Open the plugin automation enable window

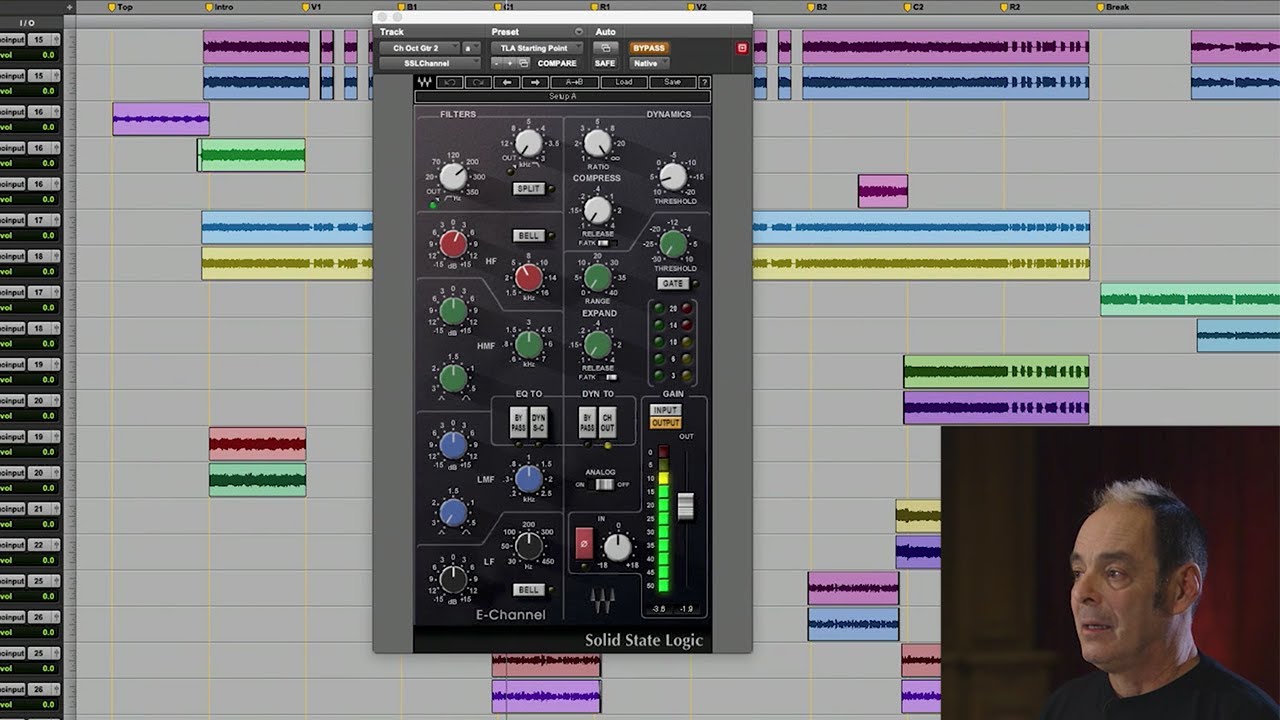coord(604,48)
